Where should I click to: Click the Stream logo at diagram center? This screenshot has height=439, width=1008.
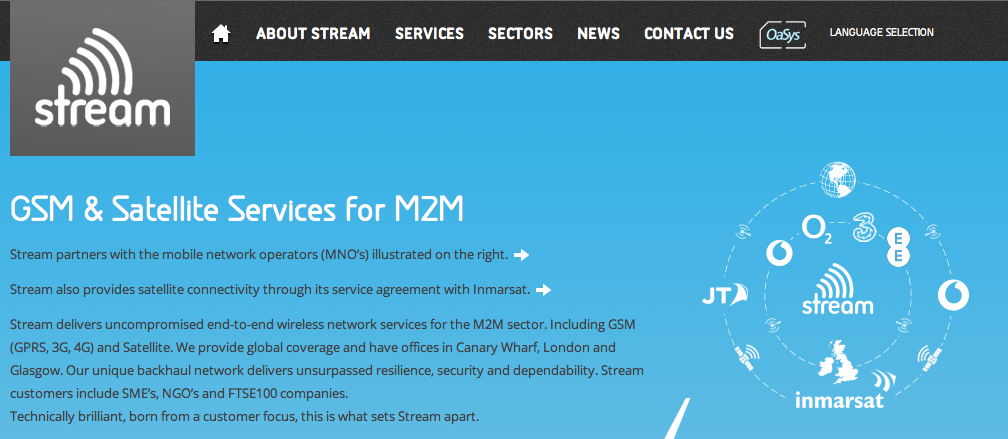pyautogui.click(x=837, y=291)
